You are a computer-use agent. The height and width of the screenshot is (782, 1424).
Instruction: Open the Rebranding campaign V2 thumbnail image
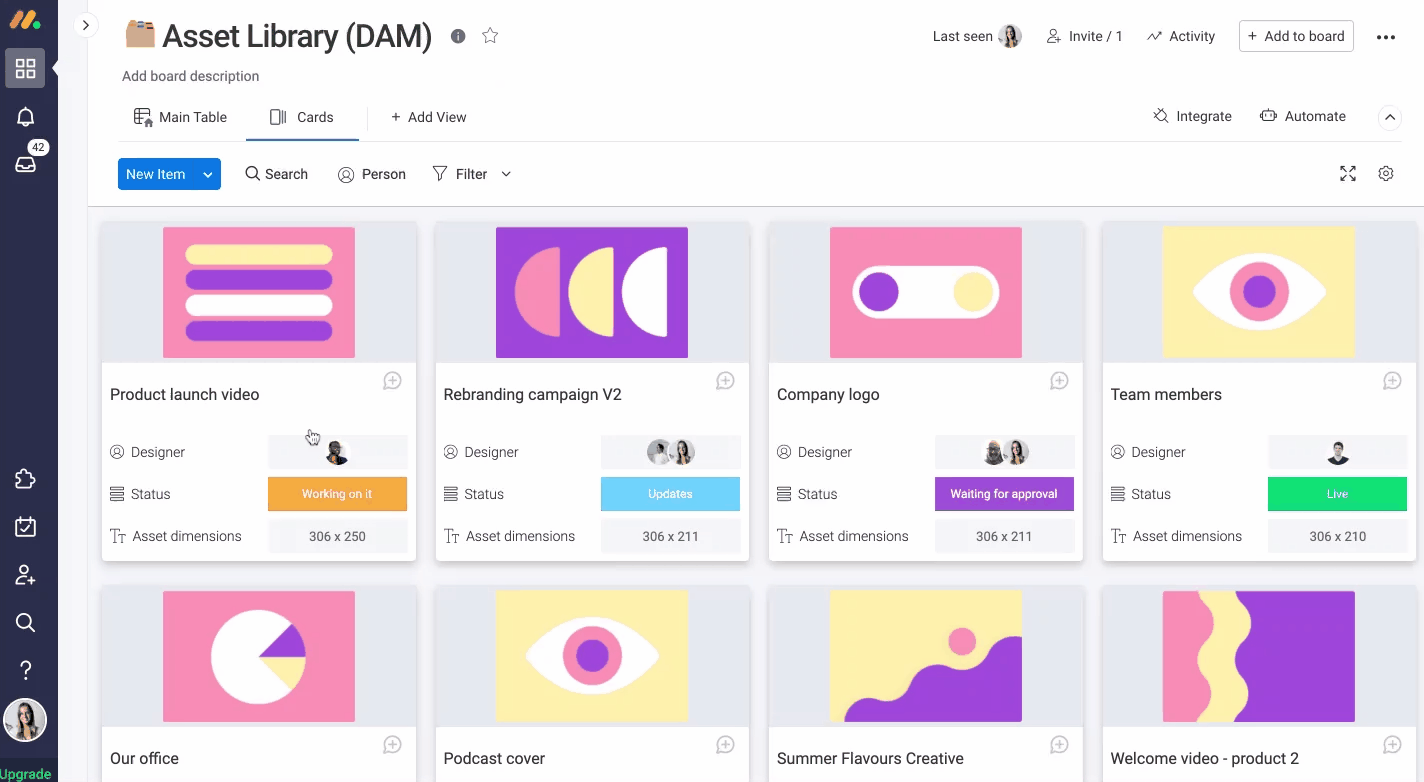[x=592, y=292]
